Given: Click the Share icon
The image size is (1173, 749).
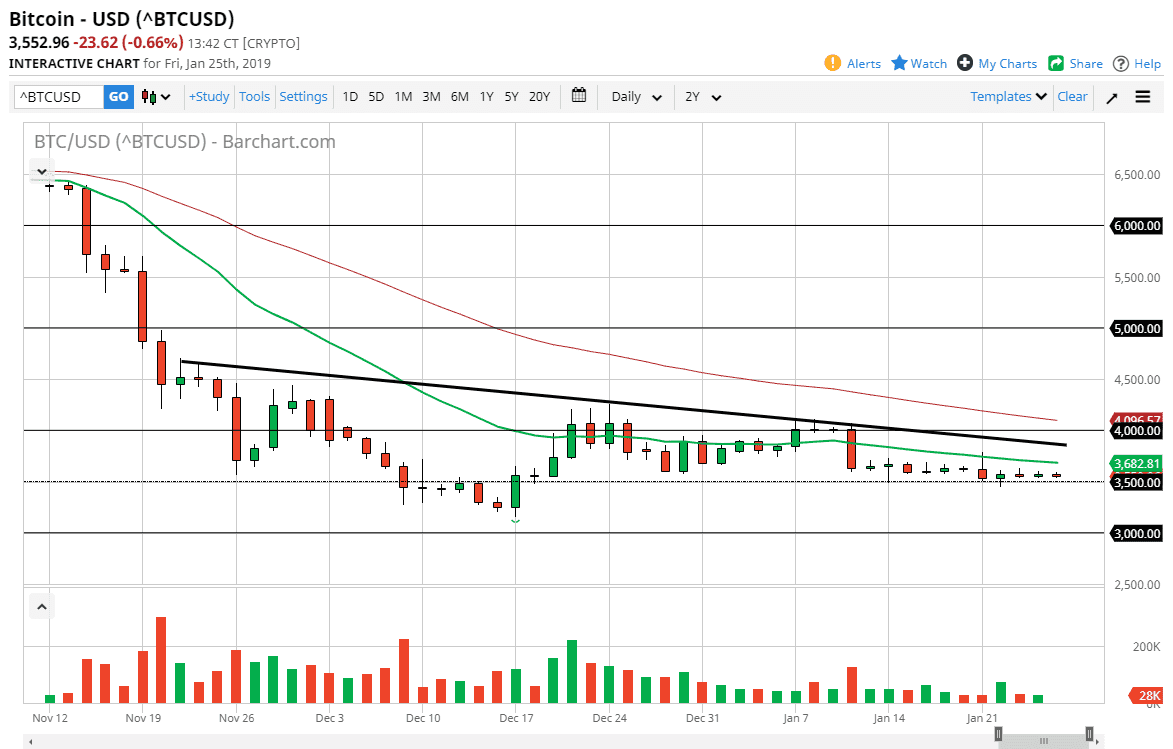Looking at the screenshot, I should [x=1055, y=63].
